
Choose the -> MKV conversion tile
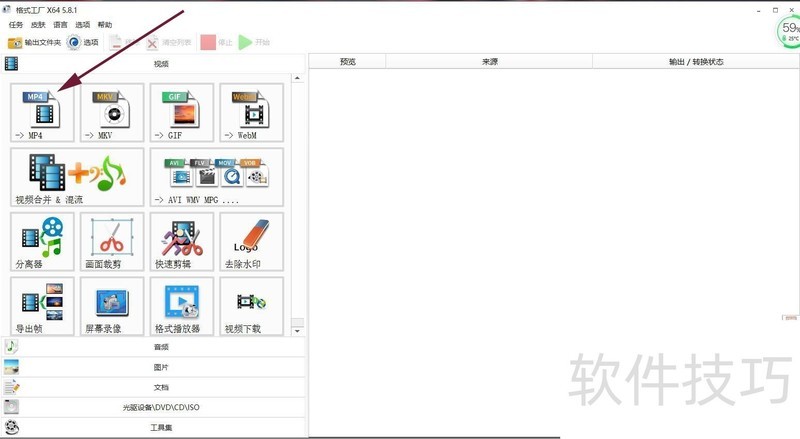coord(112,113)
